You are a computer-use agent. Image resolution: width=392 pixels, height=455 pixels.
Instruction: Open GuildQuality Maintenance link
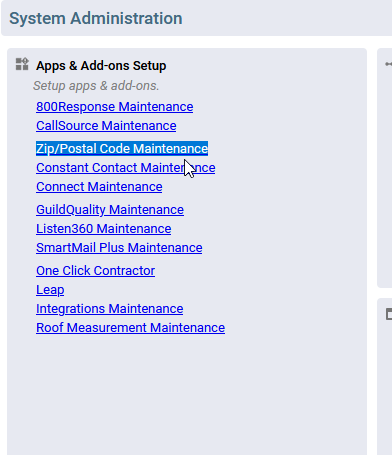tap(110, 210)
